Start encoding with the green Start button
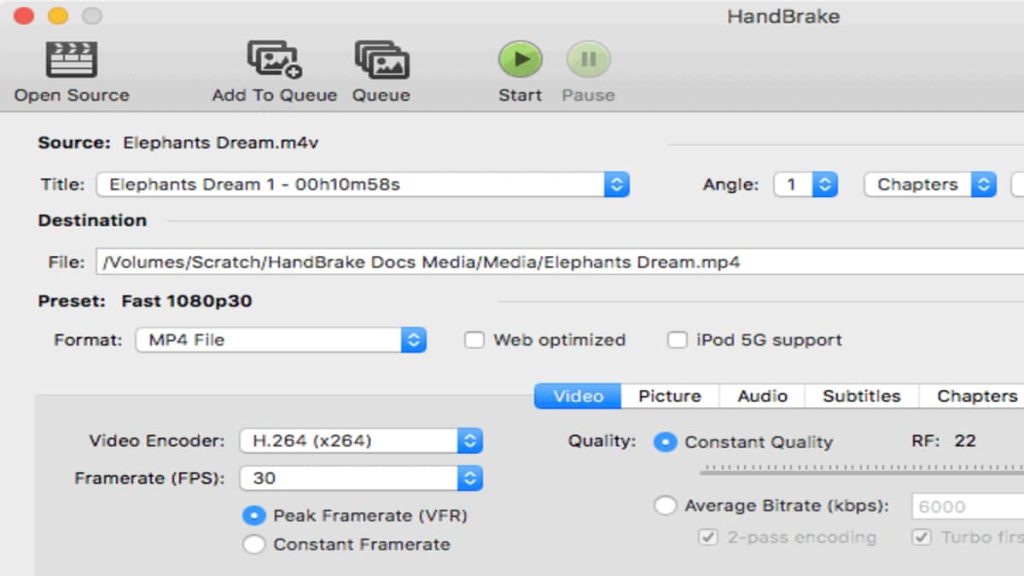This screenshot has width=1024, height=576. coord(520,59)
